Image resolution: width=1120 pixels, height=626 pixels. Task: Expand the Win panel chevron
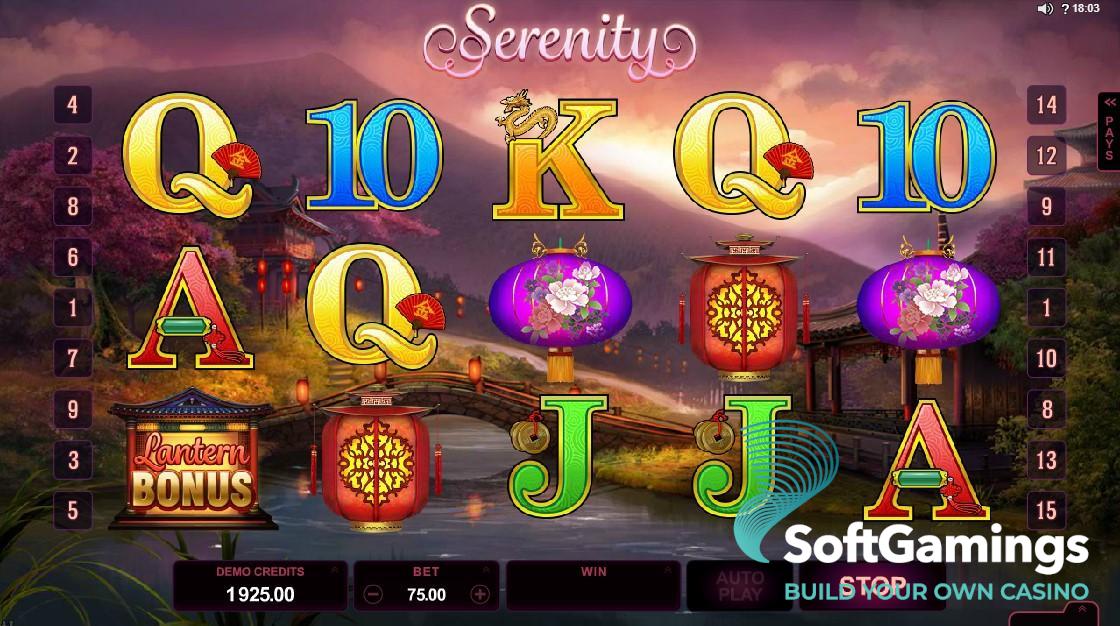point(668,570)
